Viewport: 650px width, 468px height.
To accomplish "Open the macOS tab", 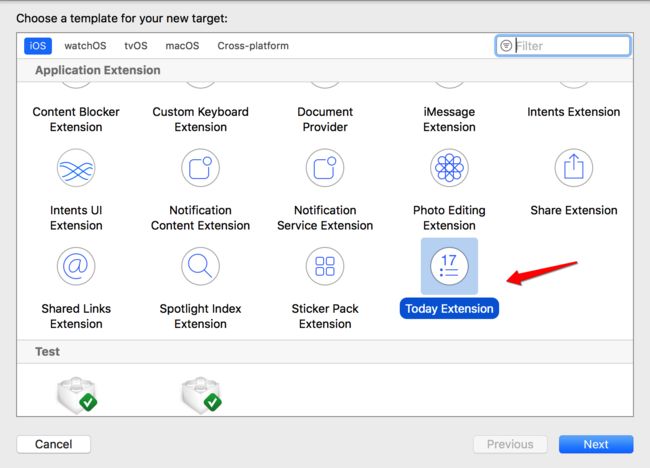I will [182, 46].
